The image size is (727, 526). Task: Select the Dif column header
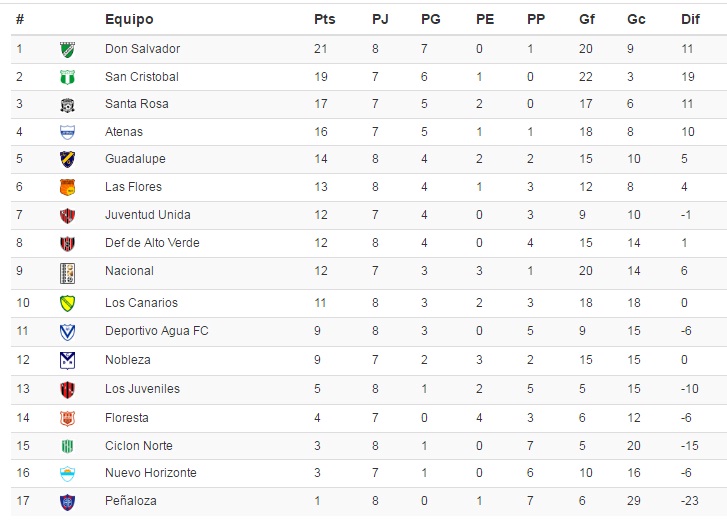pyautogui.click(x=690, y=19)
